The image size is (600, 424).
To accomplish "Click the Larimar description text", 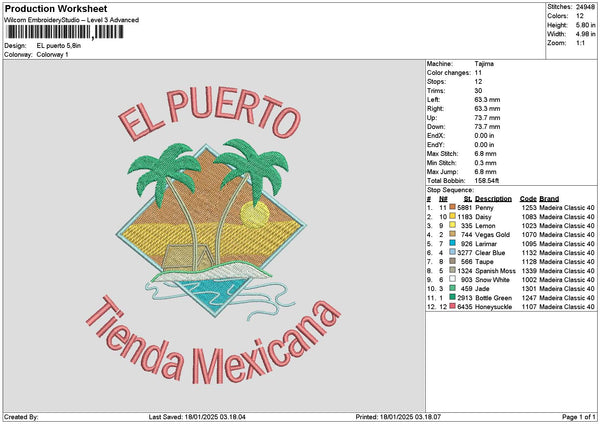I will (x=486, y=243).
